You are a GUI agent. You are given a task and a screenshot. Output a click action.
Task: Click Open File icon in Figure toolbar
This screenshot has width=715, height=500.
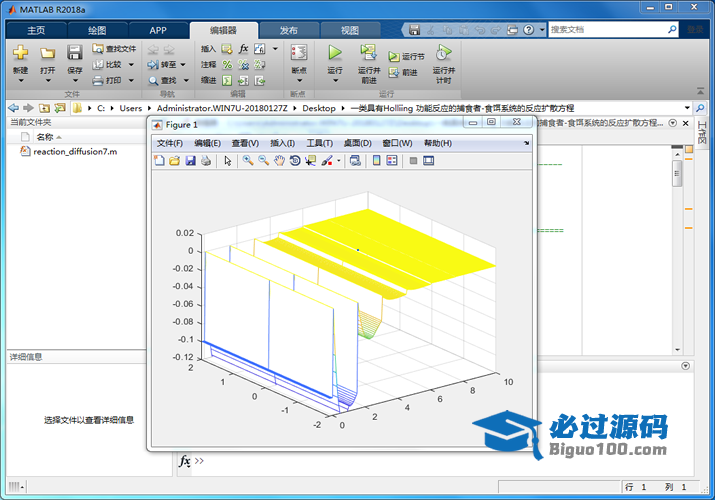click(175, 160)
